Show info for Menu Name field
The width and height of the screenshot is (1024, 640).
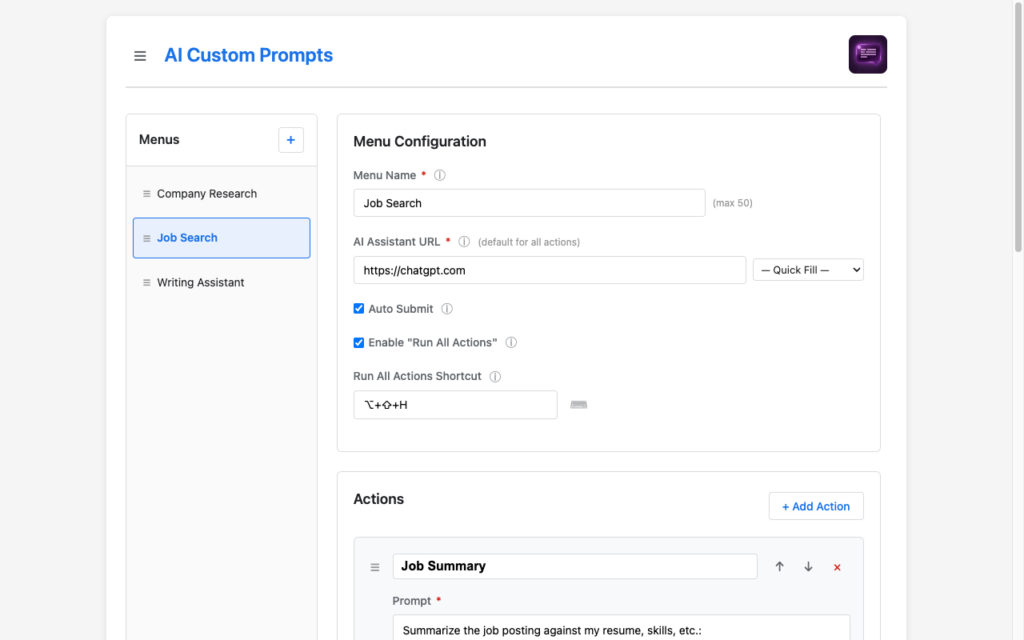pyautogui.click(x=440, y=175)
